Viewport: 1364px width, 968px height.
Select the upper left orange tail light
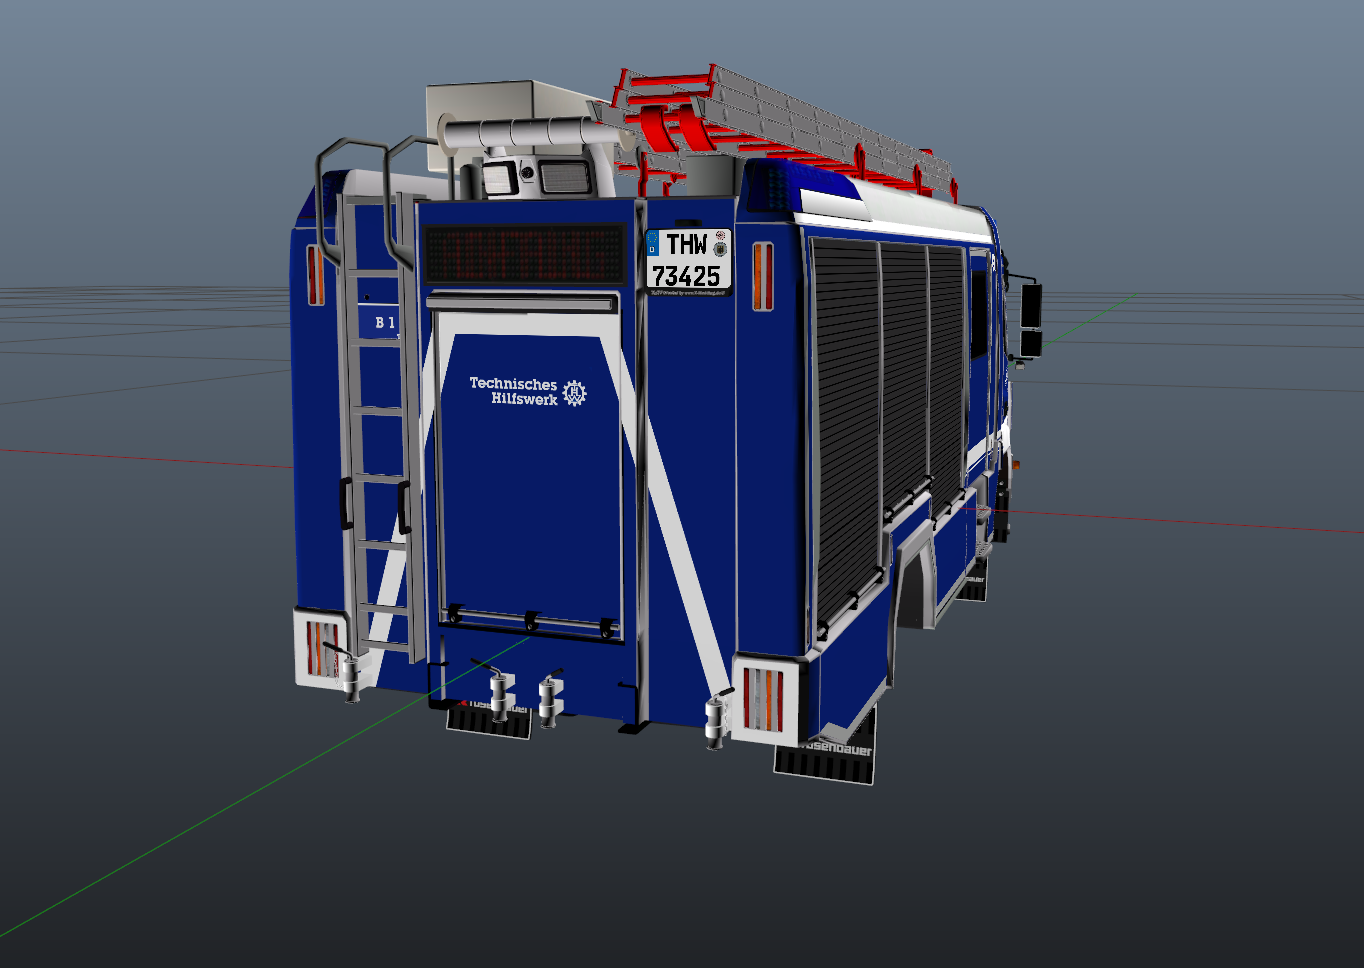(316, 274)
